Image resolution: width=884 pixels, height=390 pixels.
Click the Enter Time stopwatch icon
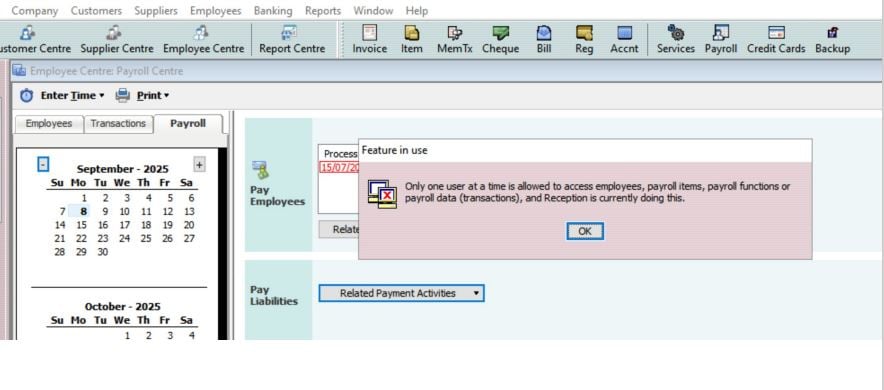26,96
